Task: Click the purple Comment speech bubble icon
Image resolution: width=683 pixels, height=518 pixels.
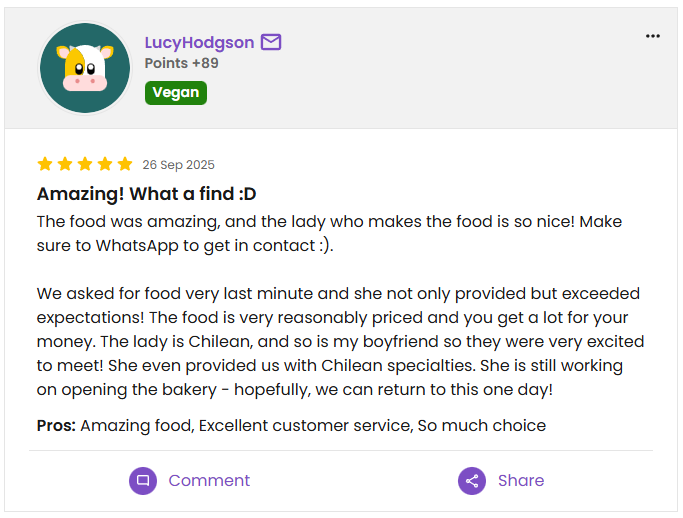Action: [x=143, y=481]
